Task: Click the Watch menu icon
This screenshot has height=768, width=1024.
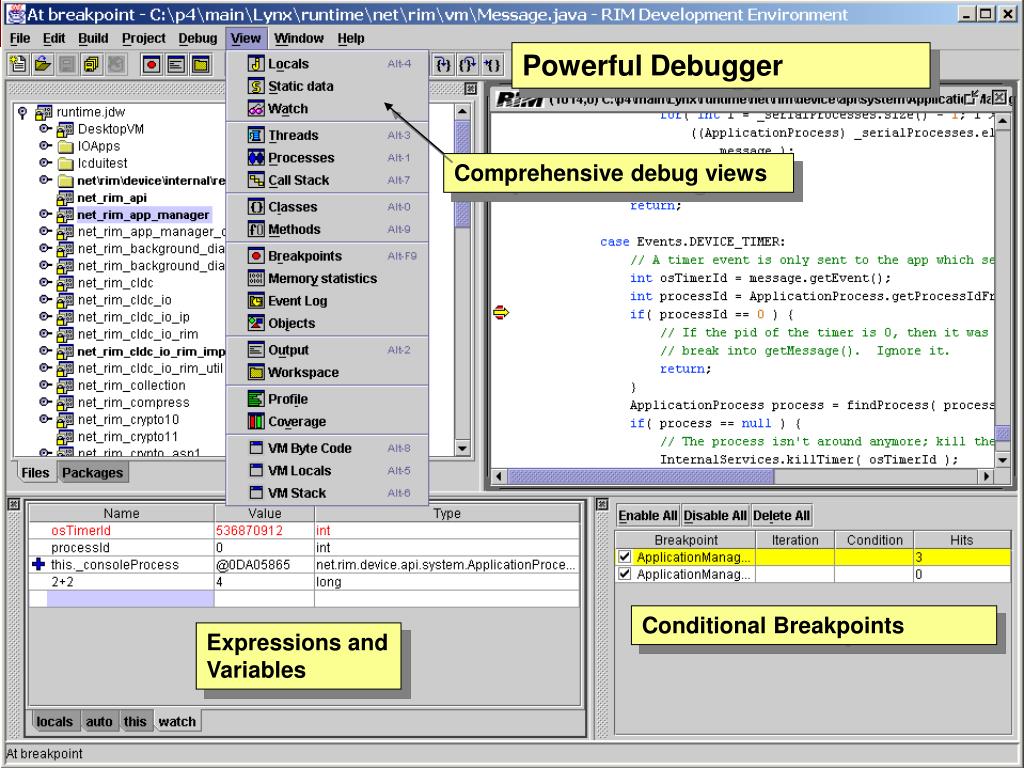Action: [x=256, y=108]
